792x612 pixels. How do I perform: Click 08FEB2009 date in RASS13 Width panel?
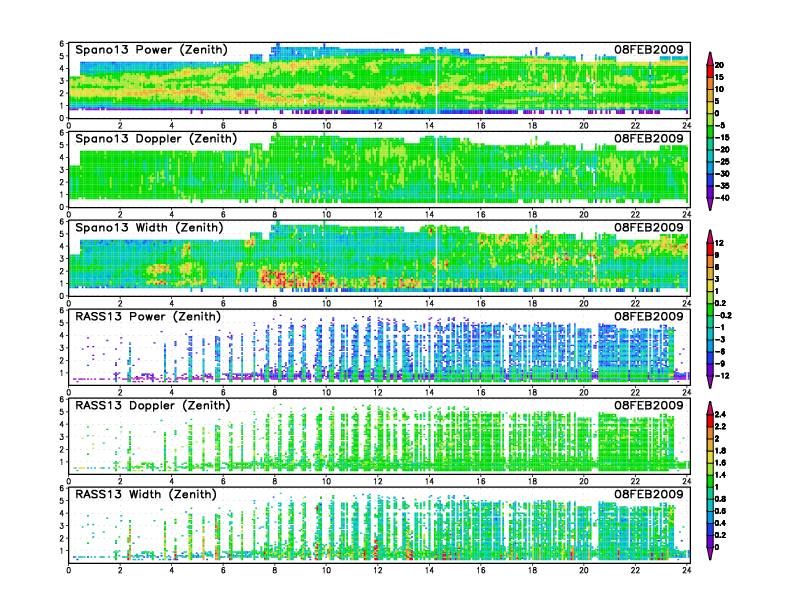(x=649, y=494)
